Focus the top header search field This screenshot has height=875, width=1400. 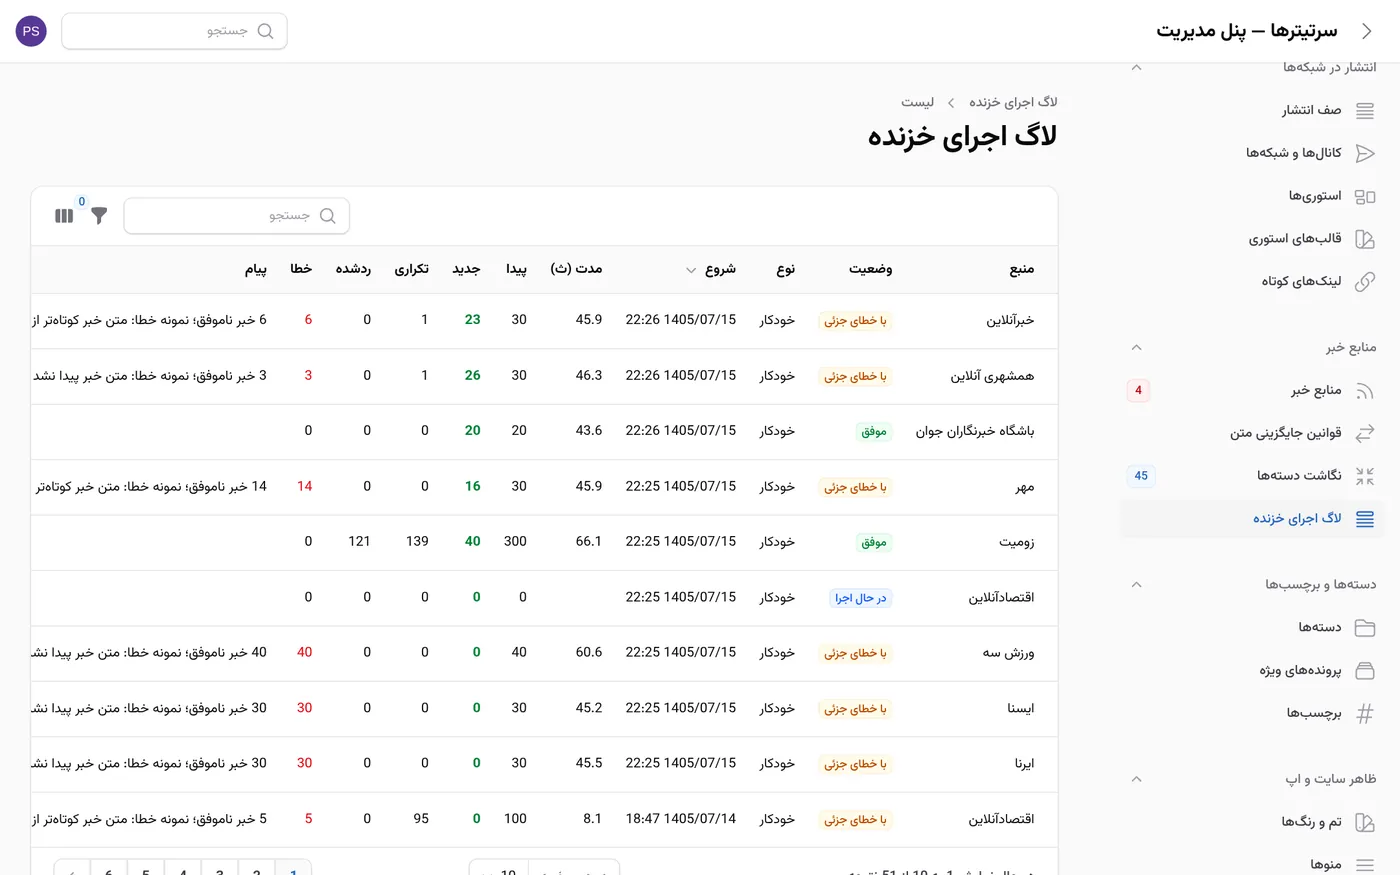pos(174,31)
